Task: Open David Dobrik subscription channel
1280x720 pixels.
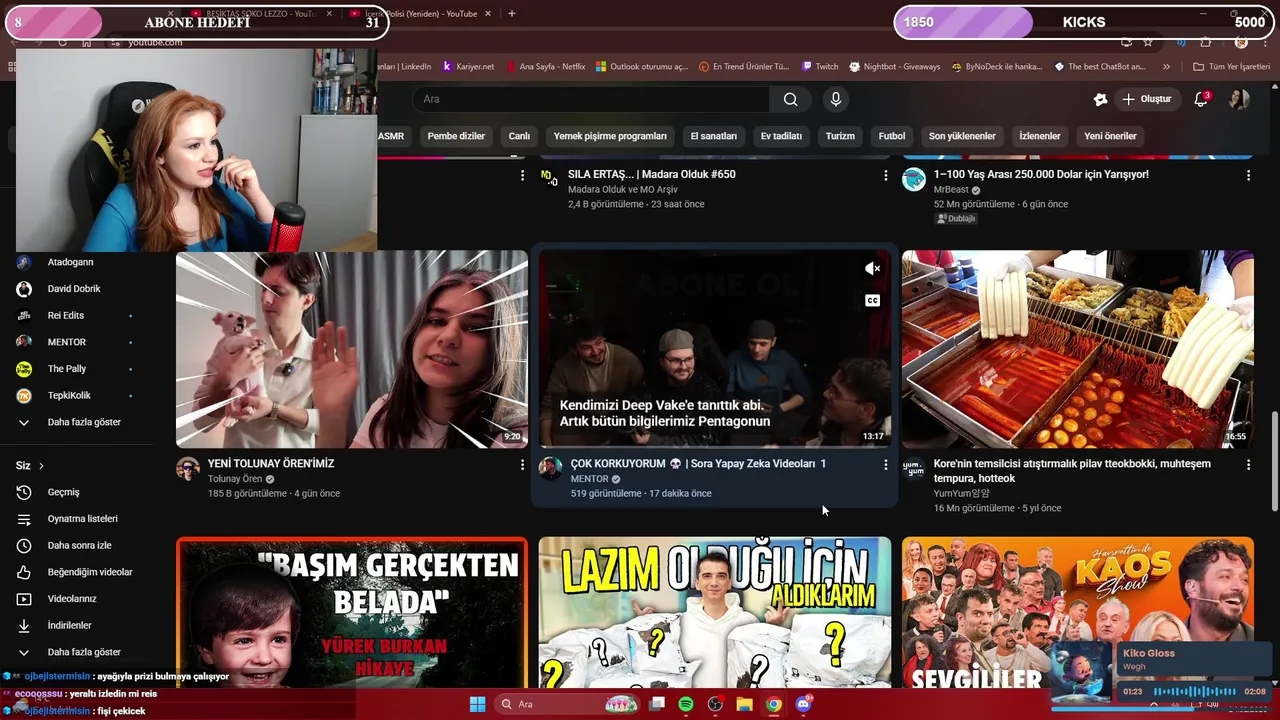Action: click(x=76, y=289)
